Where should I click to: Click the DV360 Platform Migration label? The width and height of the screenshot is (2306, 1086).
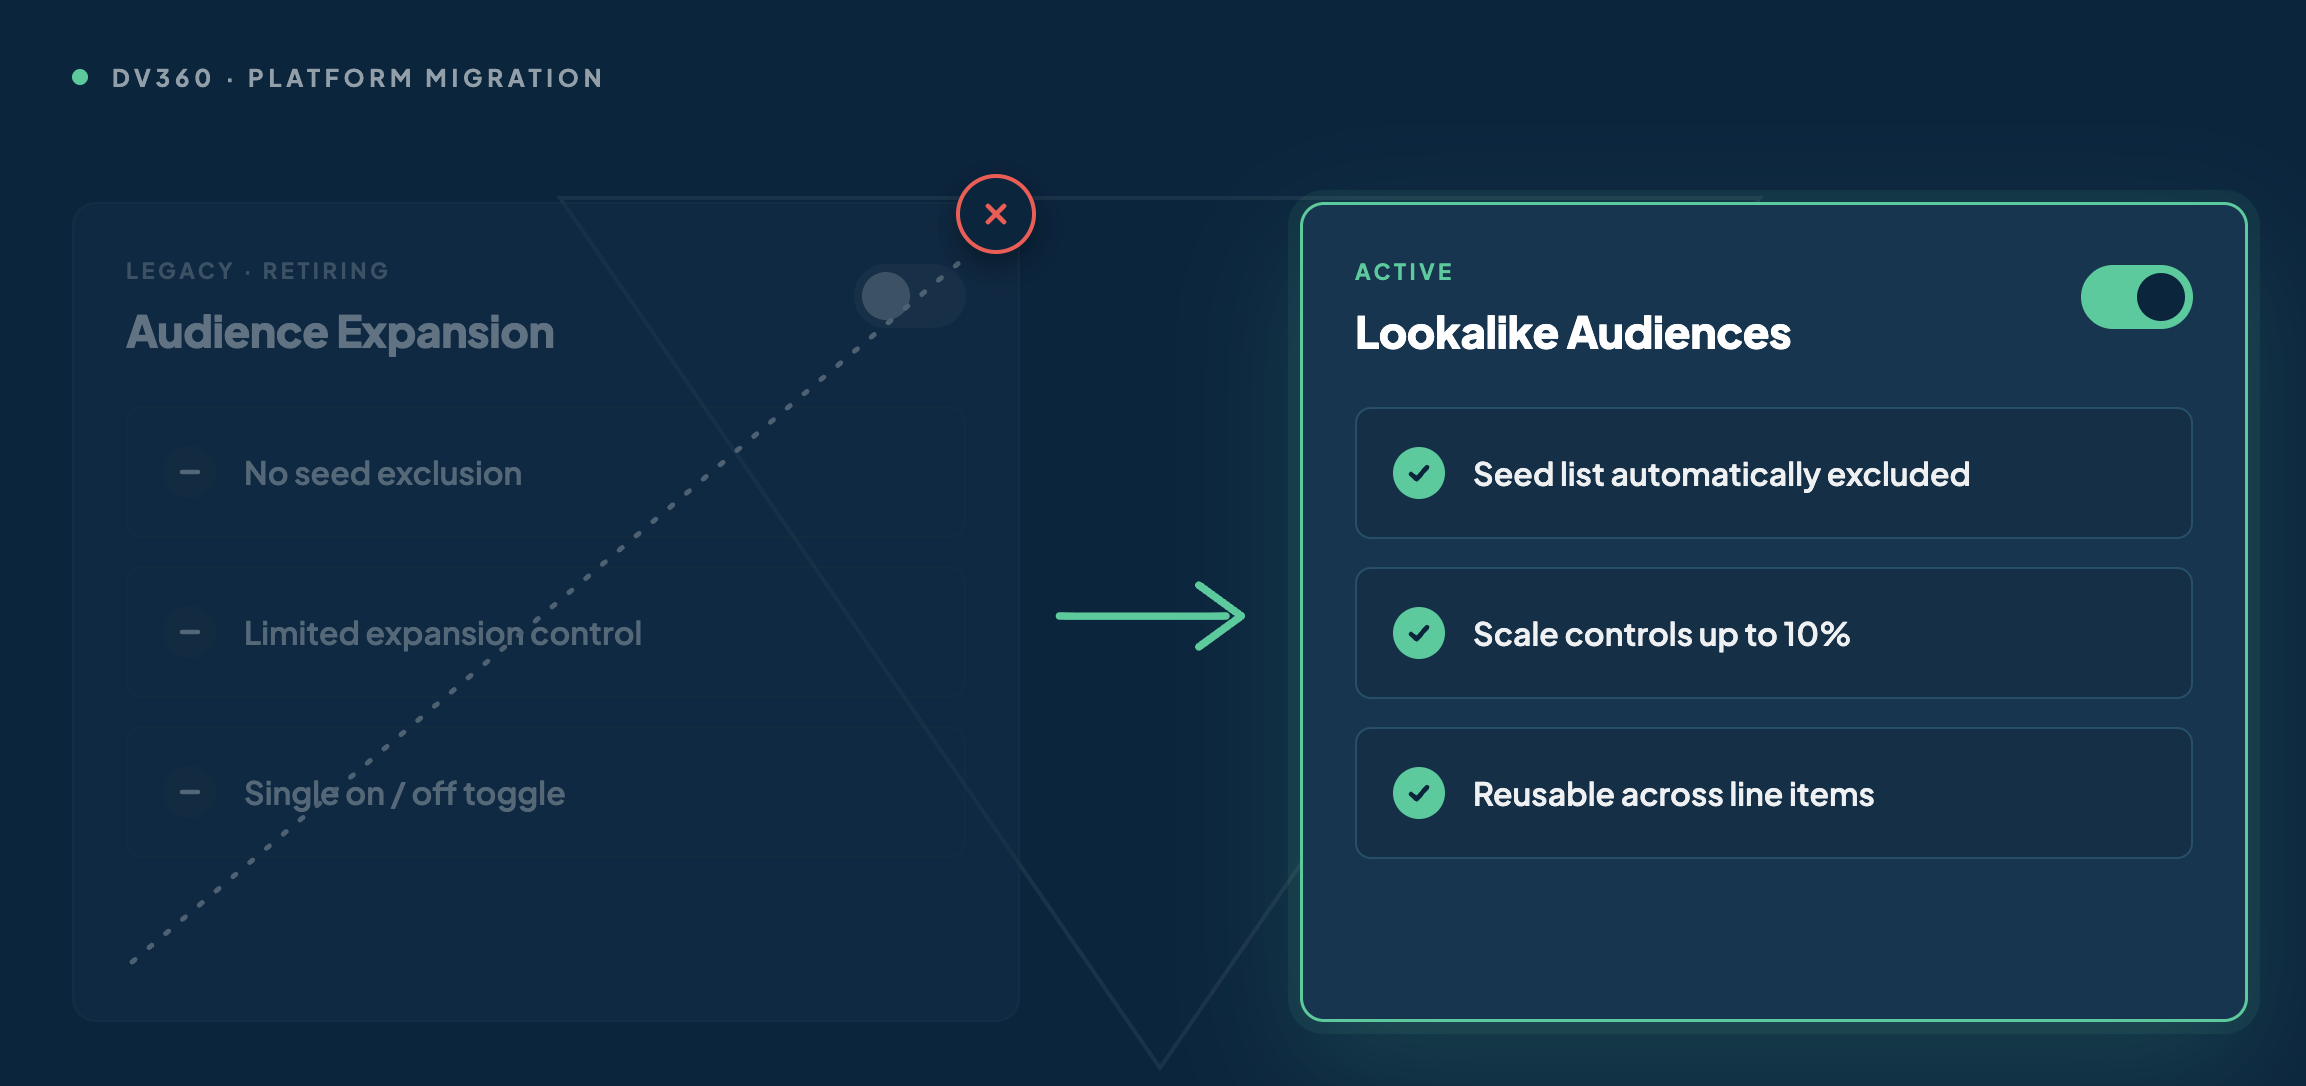pyautogui.click(x=357, y=78)
